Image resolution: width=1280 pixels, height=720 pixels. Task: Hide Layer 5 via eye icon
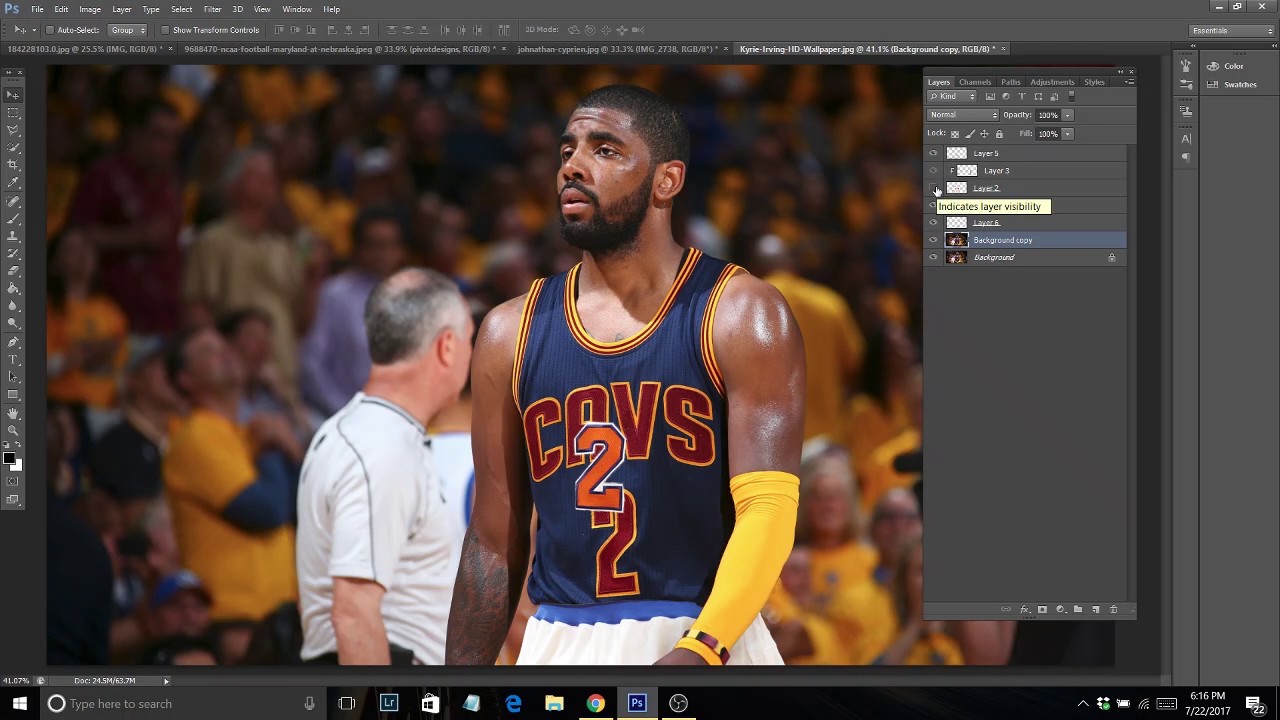click(x=933, y=153)
